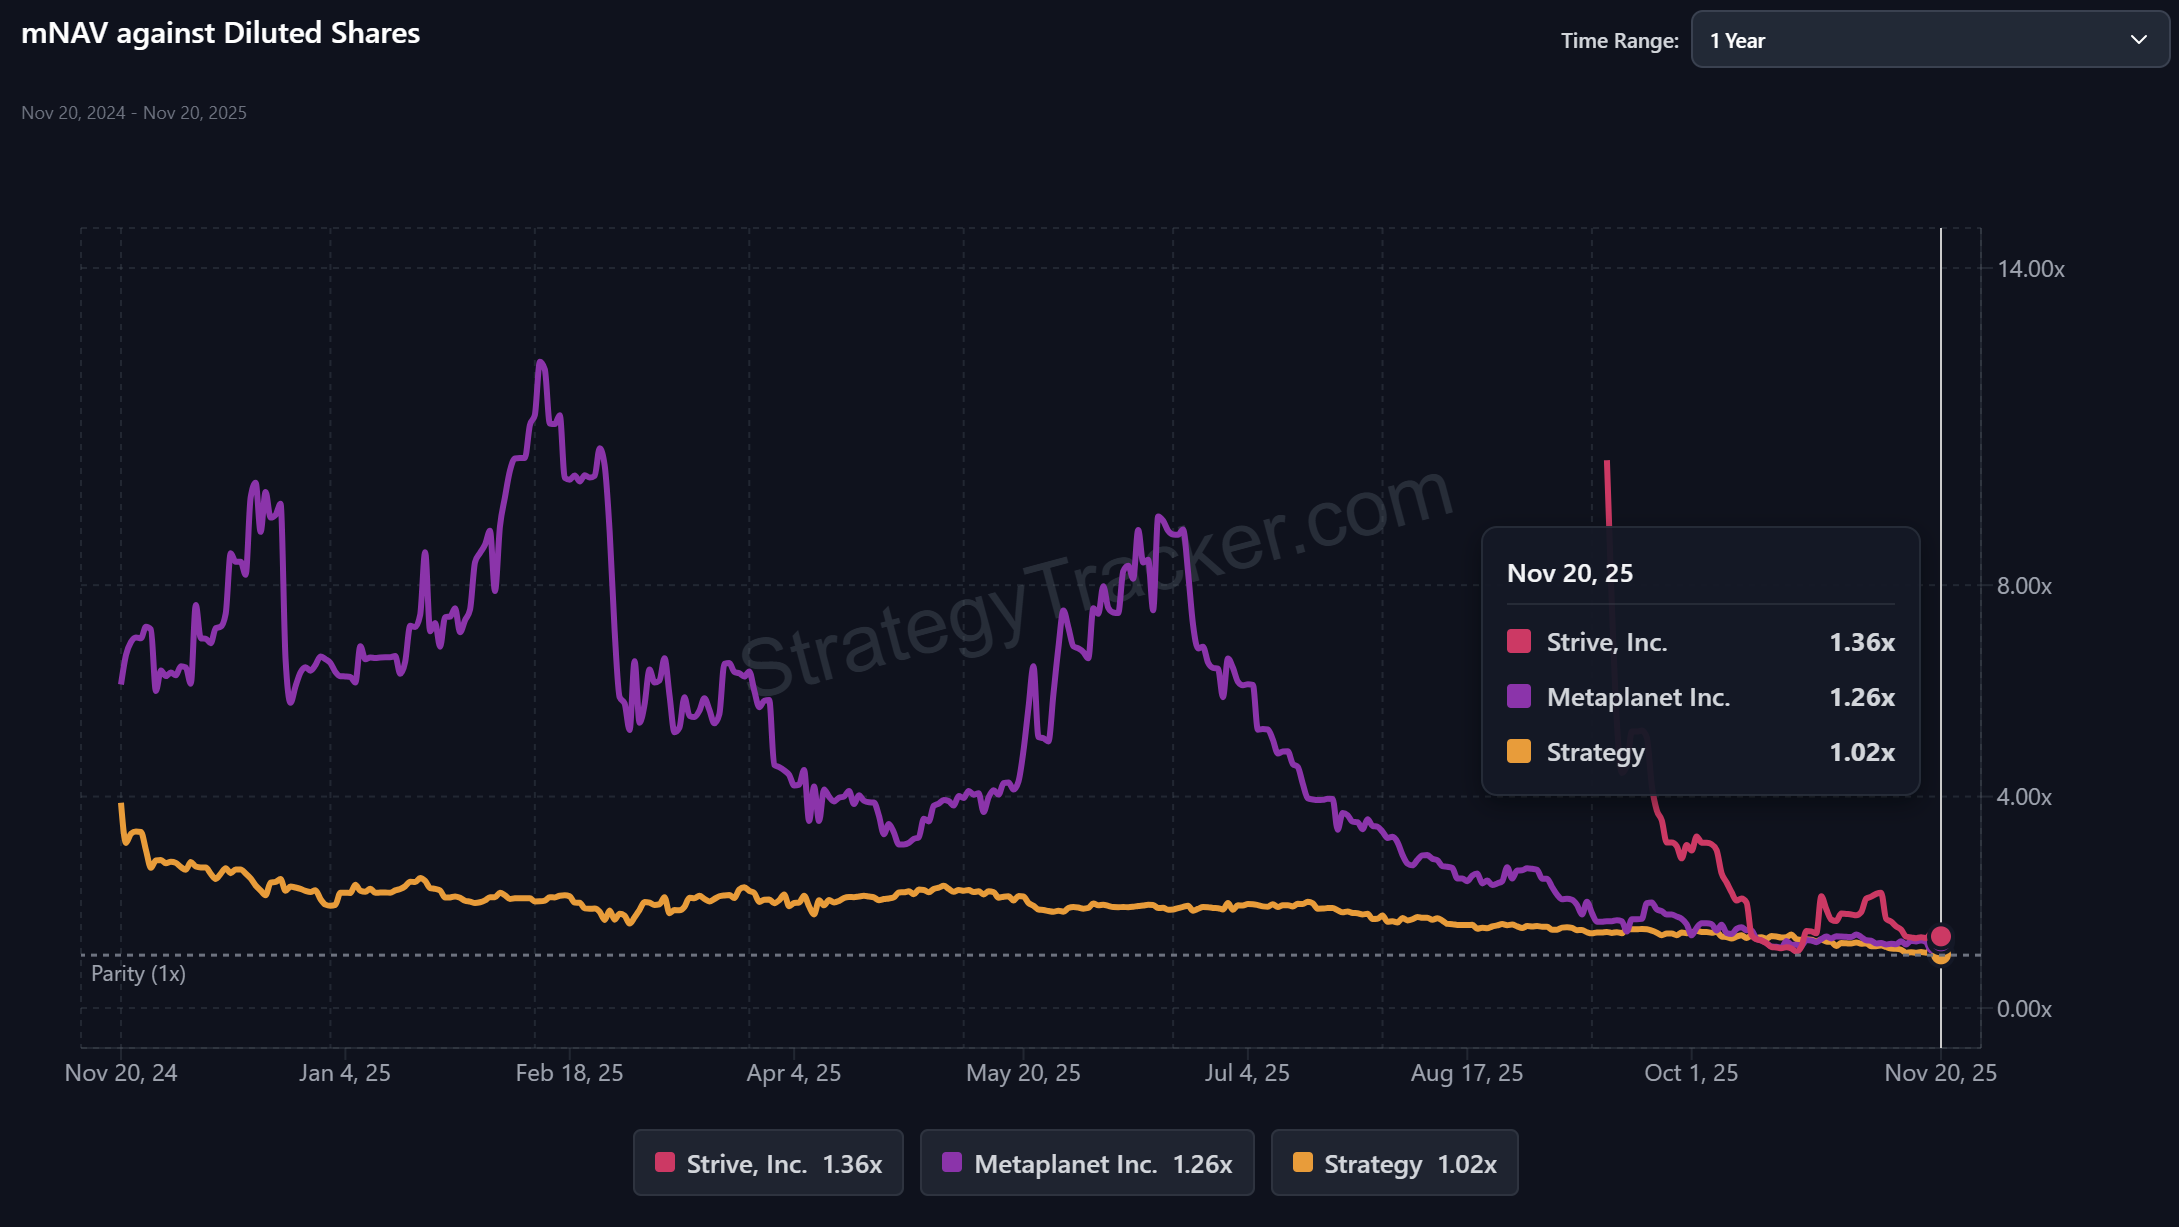Click the mNAV against Diluted Shares title
The image size is (2179, 1227).
(x=220, y=32)
